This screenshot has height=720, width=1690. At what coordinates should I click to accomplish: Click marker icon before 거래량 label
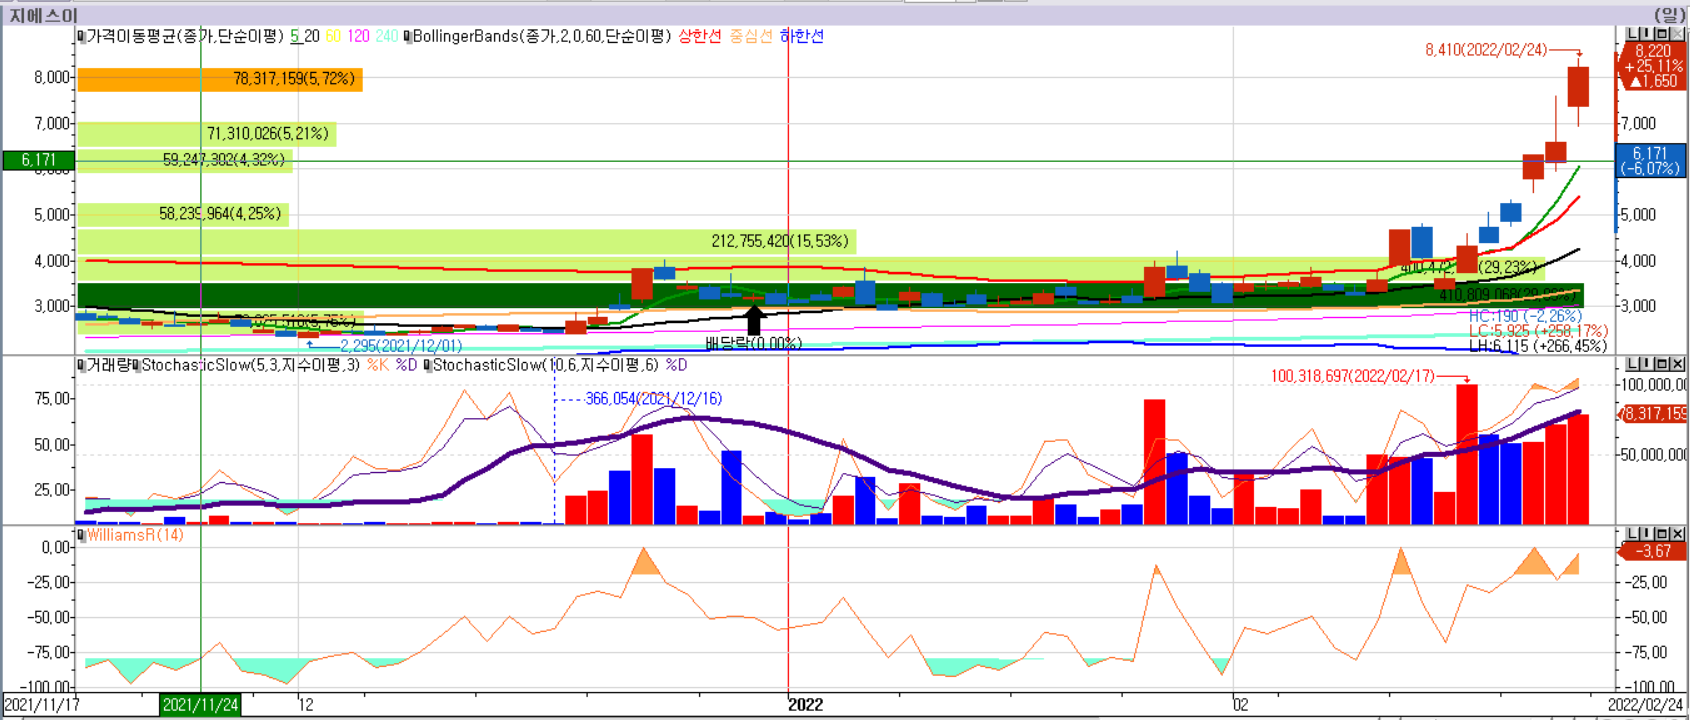[81, 365]
